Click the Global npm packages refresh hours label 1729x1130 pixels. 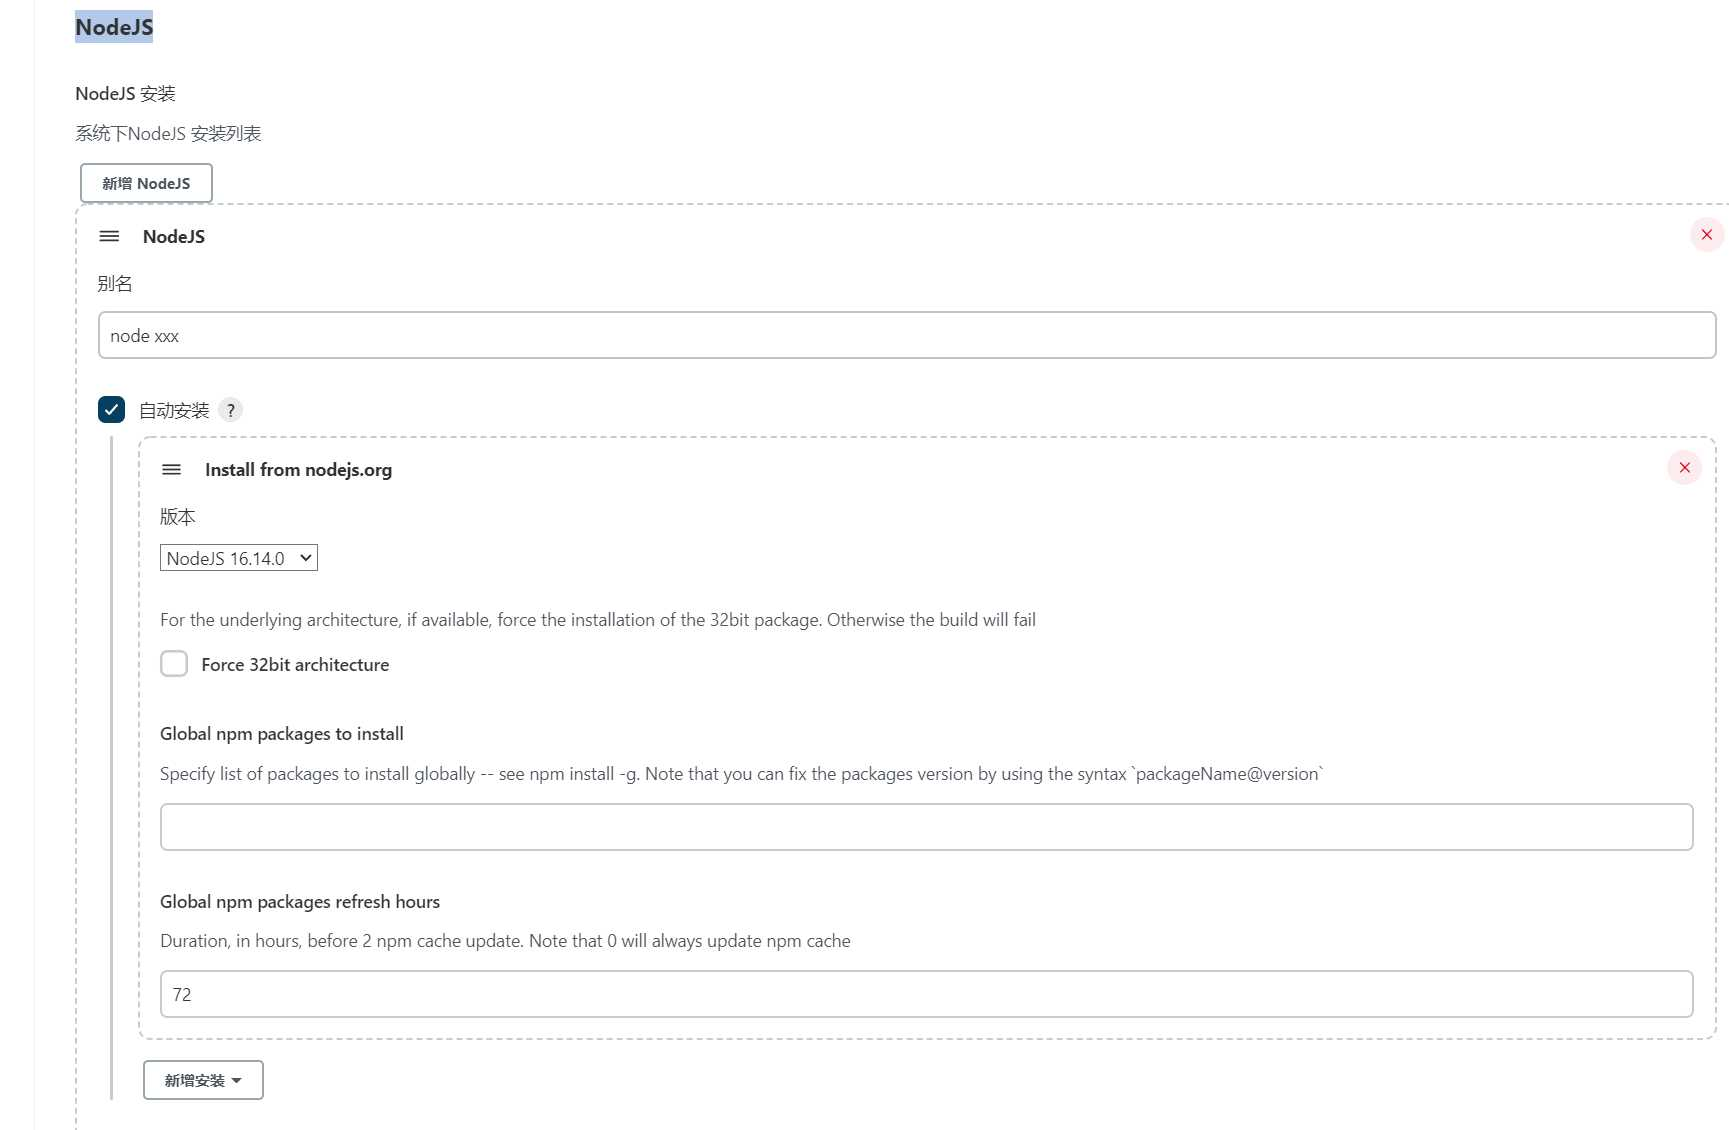point(300,902)
